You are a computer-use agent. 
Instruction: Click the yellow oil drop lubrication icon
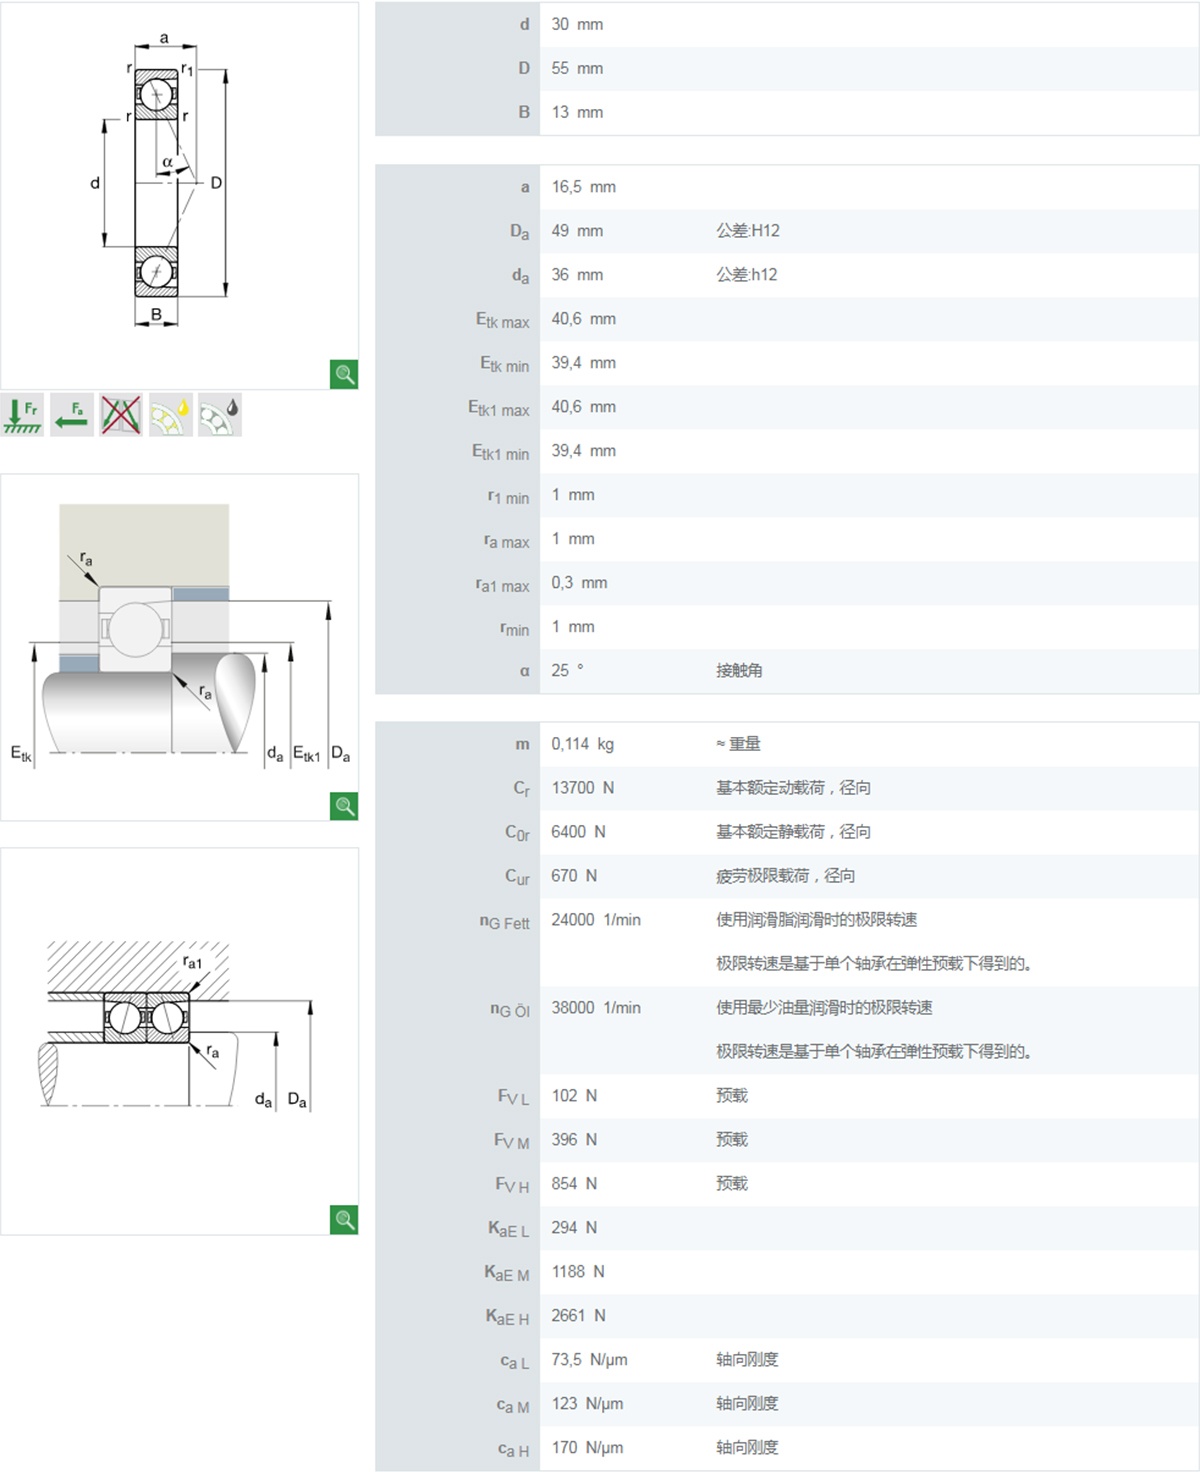coord(170,415)
